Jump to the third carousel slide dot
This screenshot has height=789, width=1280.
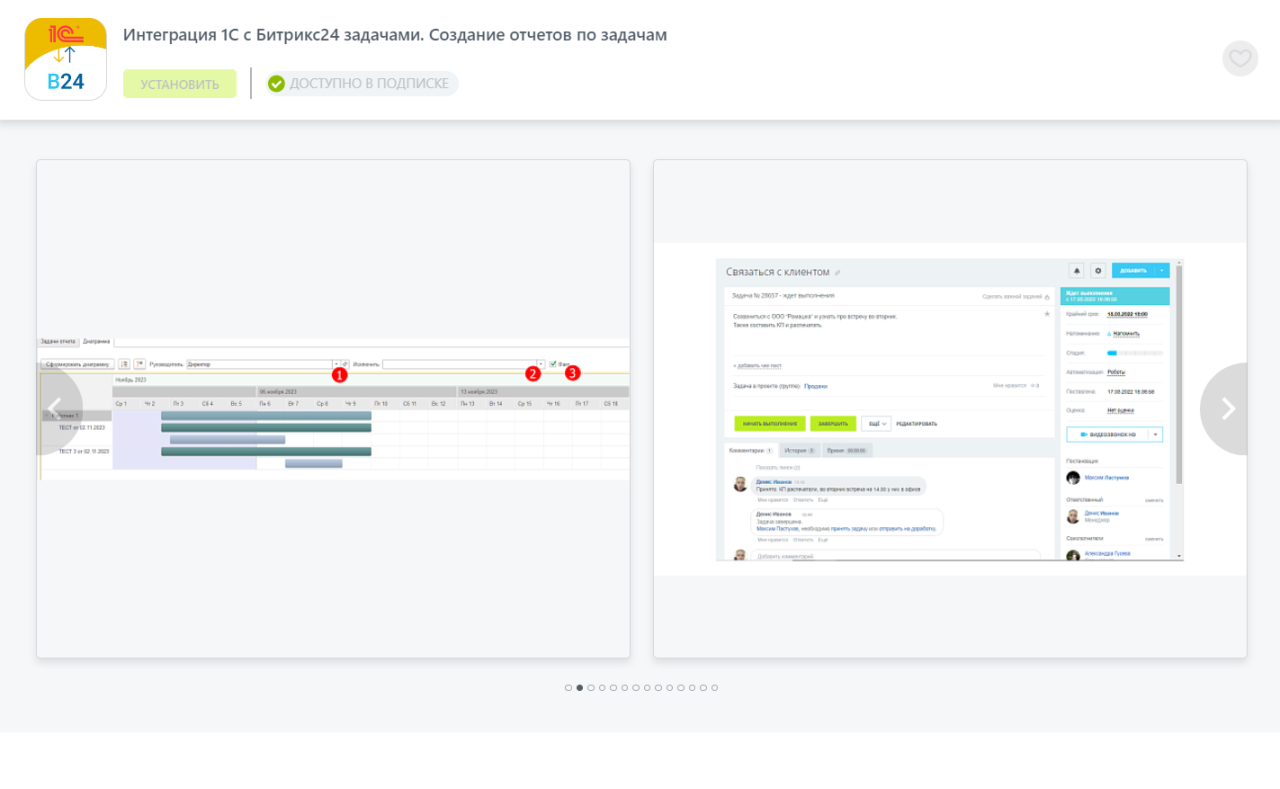click(591, 688)
